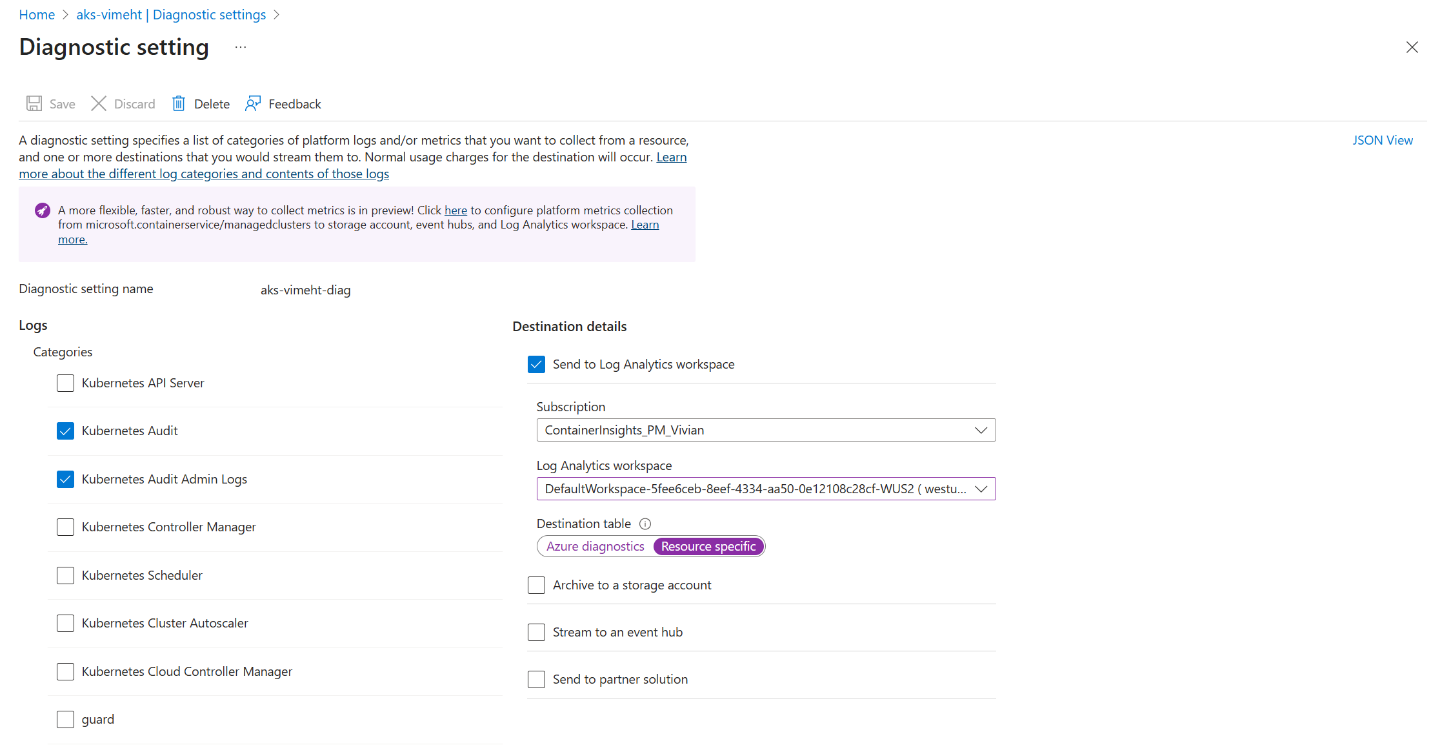This screenshot has width=1431, height=754.
Task: Click the "here" link in preview banner
Action: point(455,211)
